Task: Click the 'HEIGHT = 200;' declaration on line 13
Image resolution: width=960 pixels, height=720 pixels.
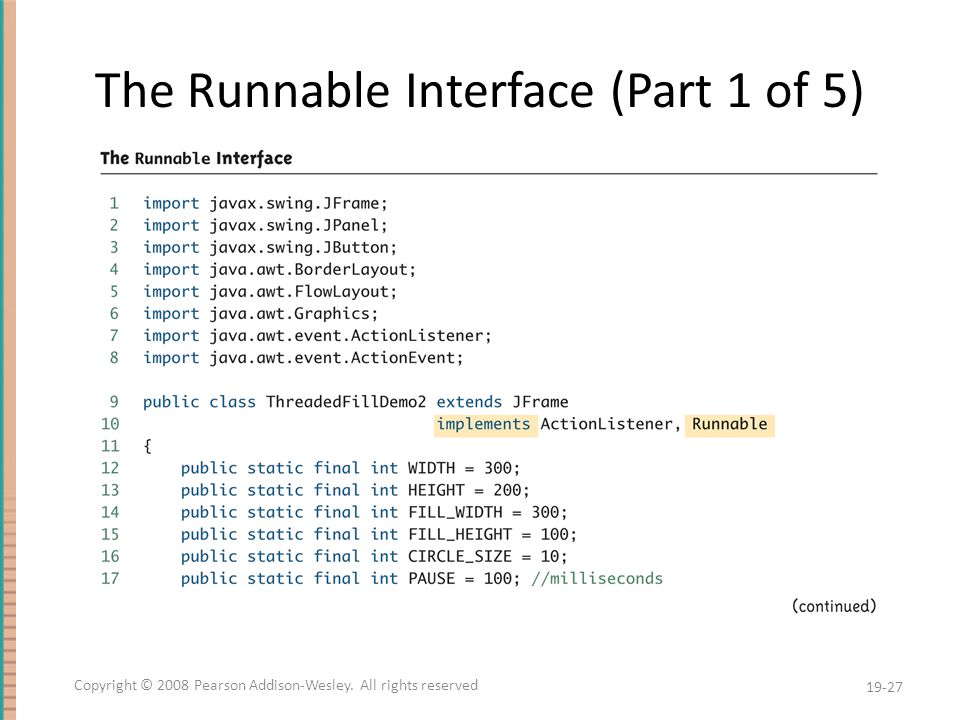Action: pos(468,490)
